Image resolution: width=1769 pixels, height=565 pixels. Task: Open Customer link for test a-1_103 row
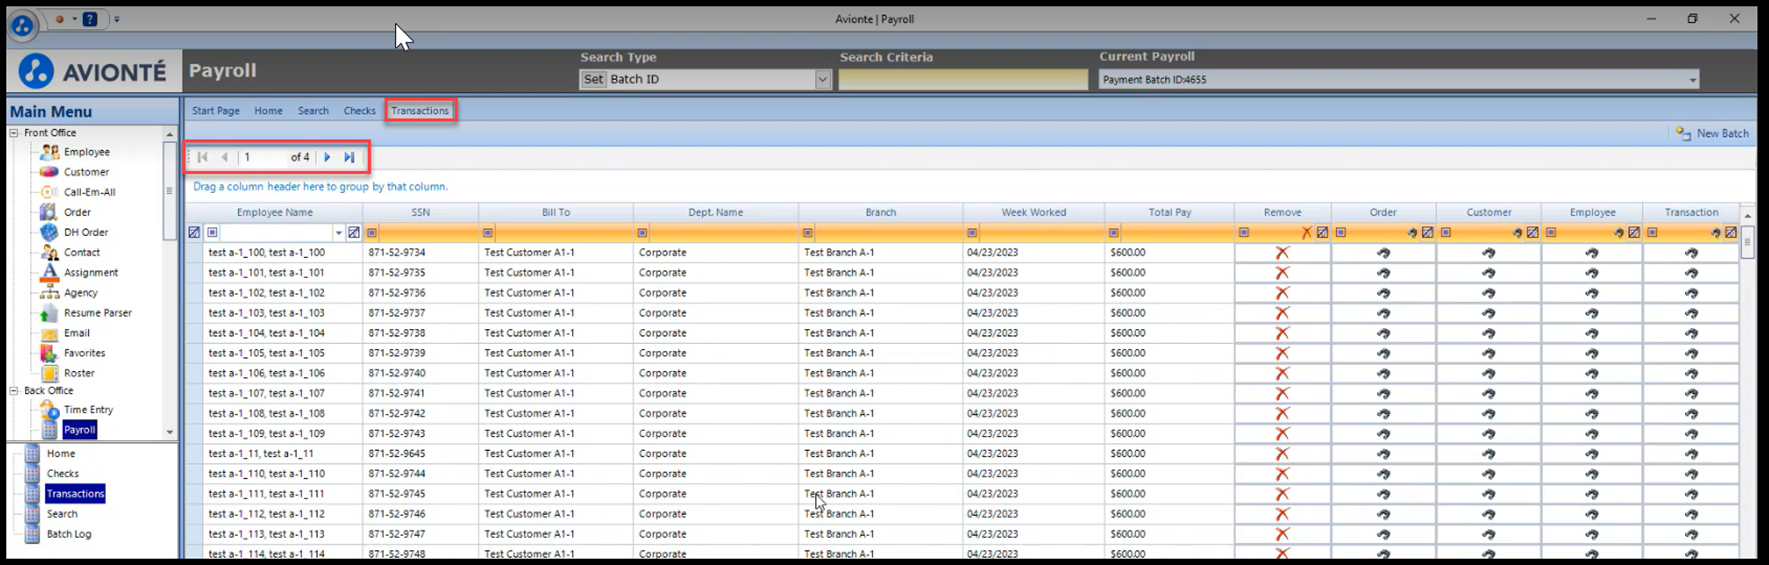[1488, 313]
